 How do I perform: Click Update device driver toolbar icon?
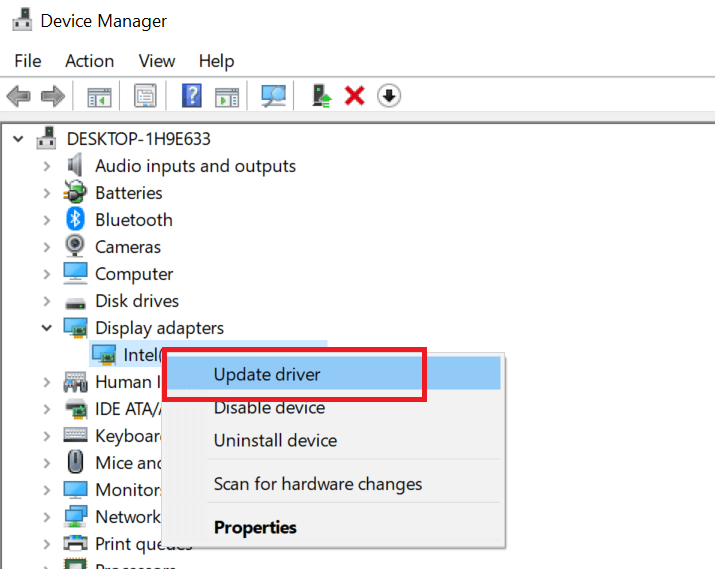322,96
